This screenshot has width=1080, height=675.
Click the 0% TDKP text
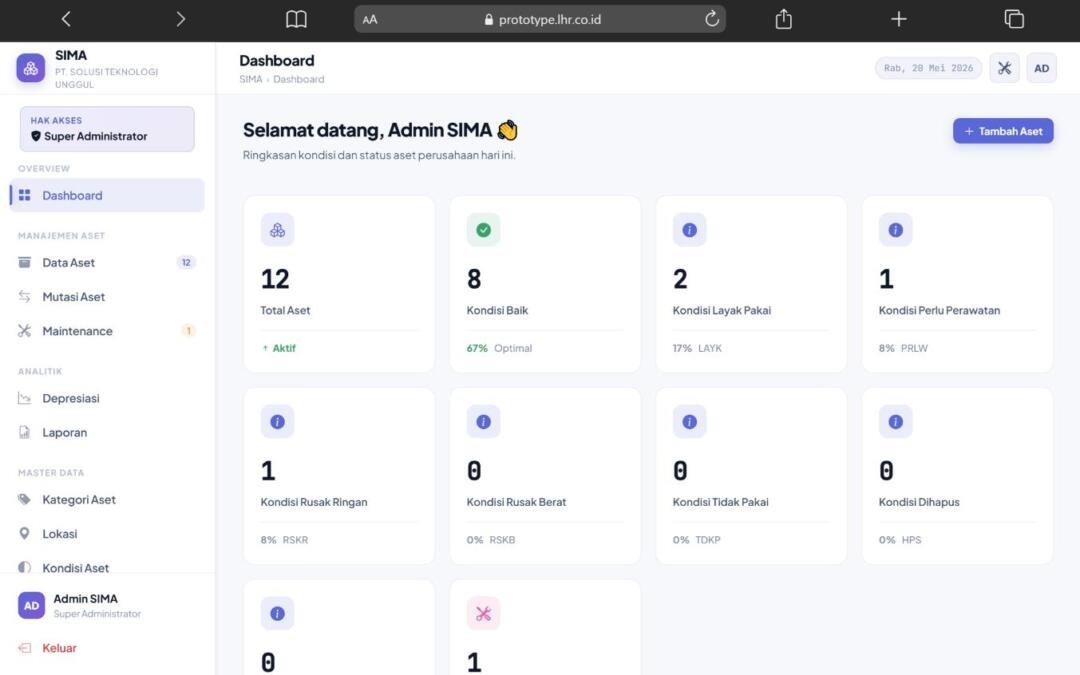coord(696,540)
